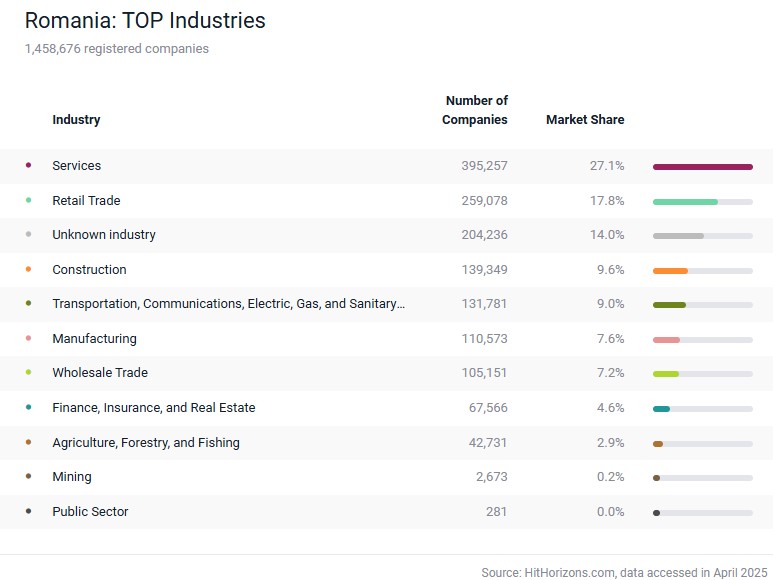Click the Industry column header
Viewport: 773px width, 580px height.
point(76,119)
